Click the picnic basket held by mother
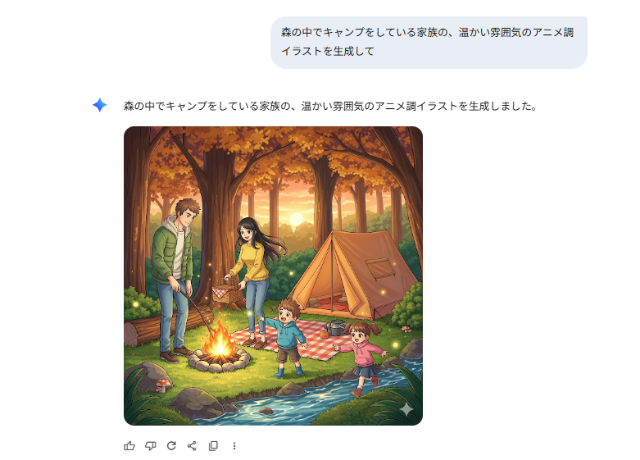 [x=227, y=291]
